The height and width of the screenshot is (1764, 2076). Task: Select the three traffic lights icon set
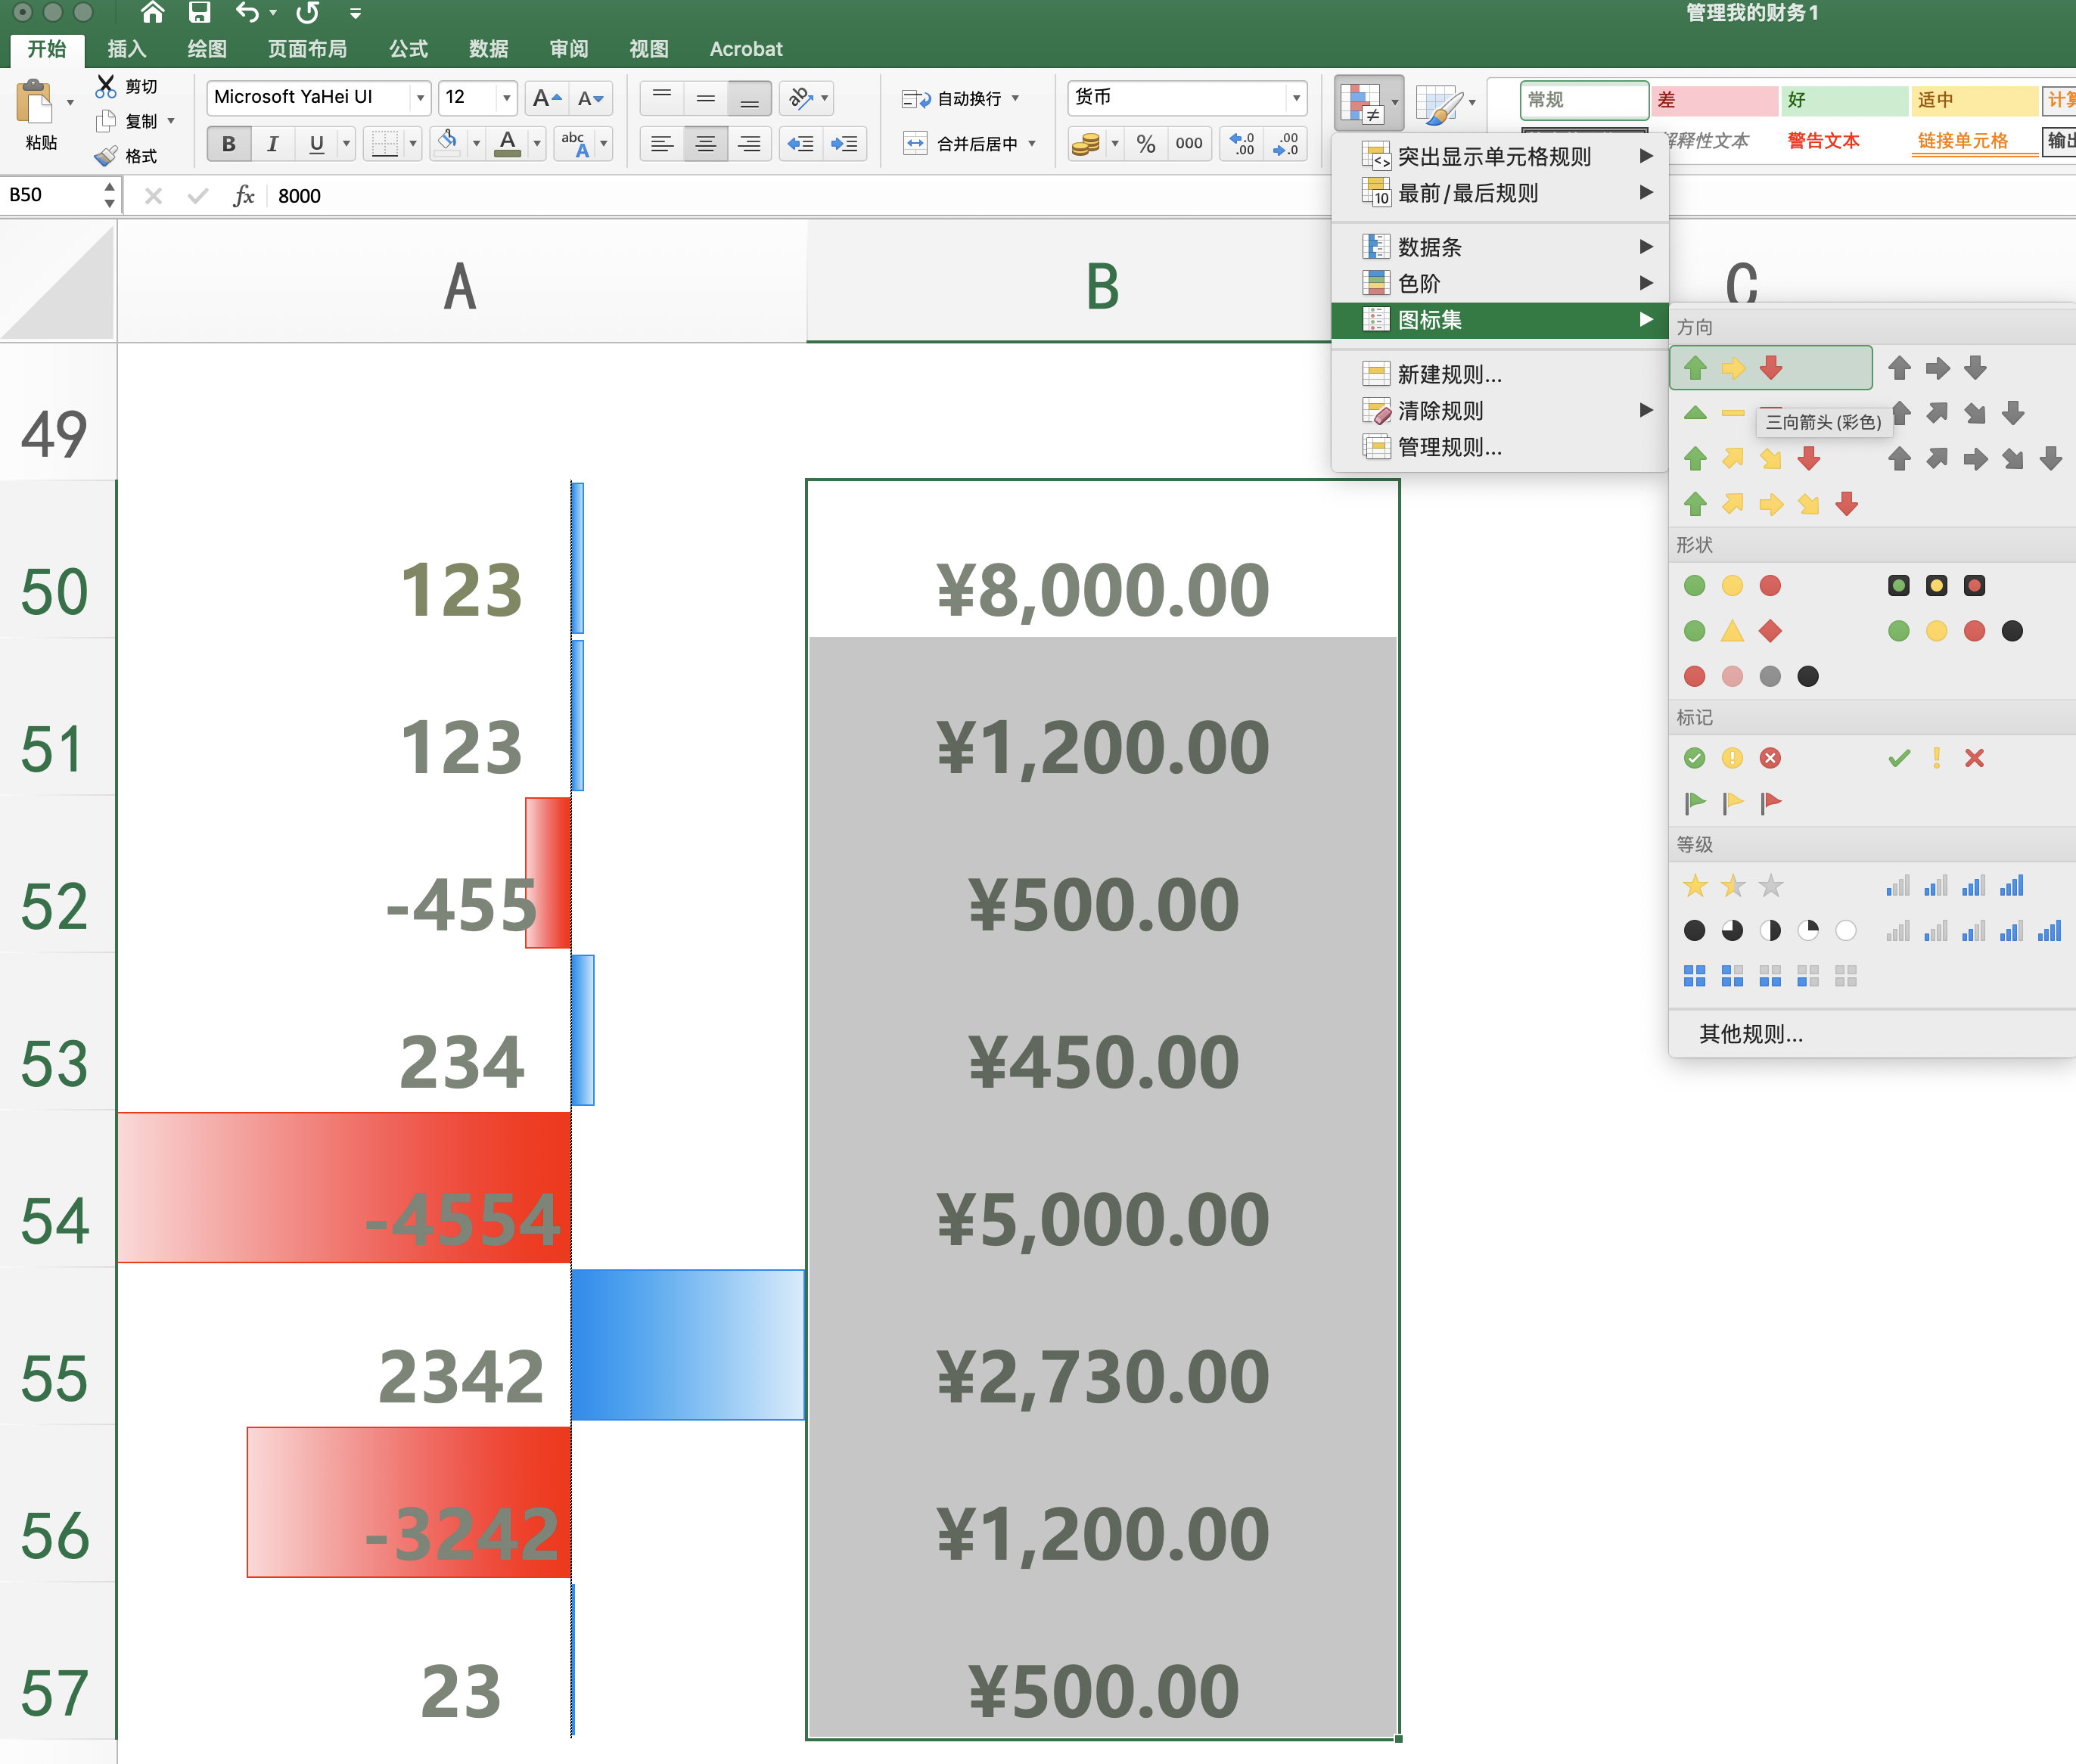[x=1732, y=586]
